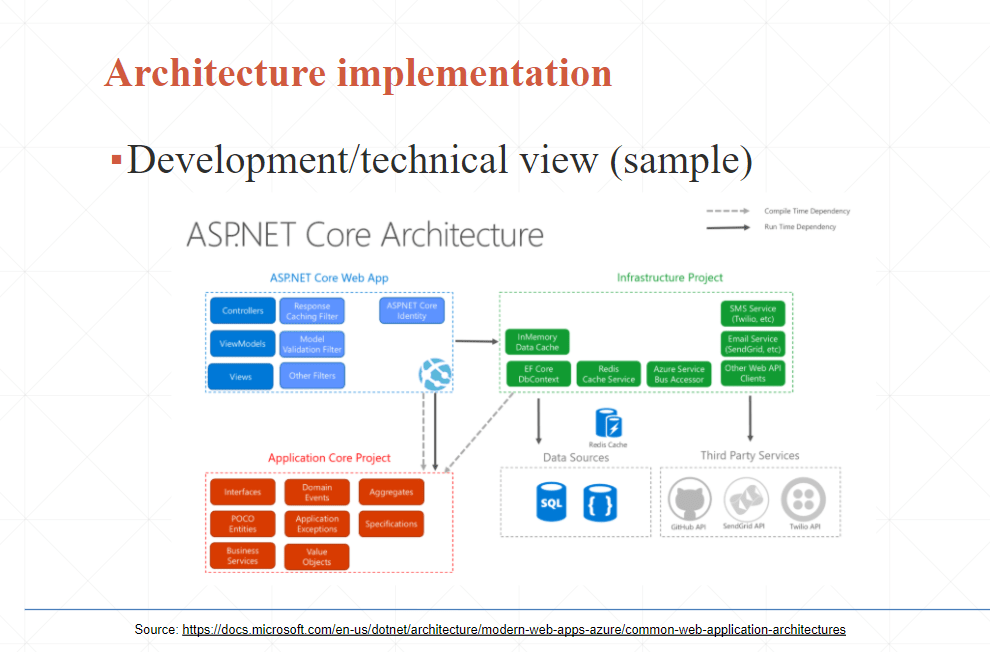
Task: Click the 'Source:' label
Action: (x=157, y=629)
